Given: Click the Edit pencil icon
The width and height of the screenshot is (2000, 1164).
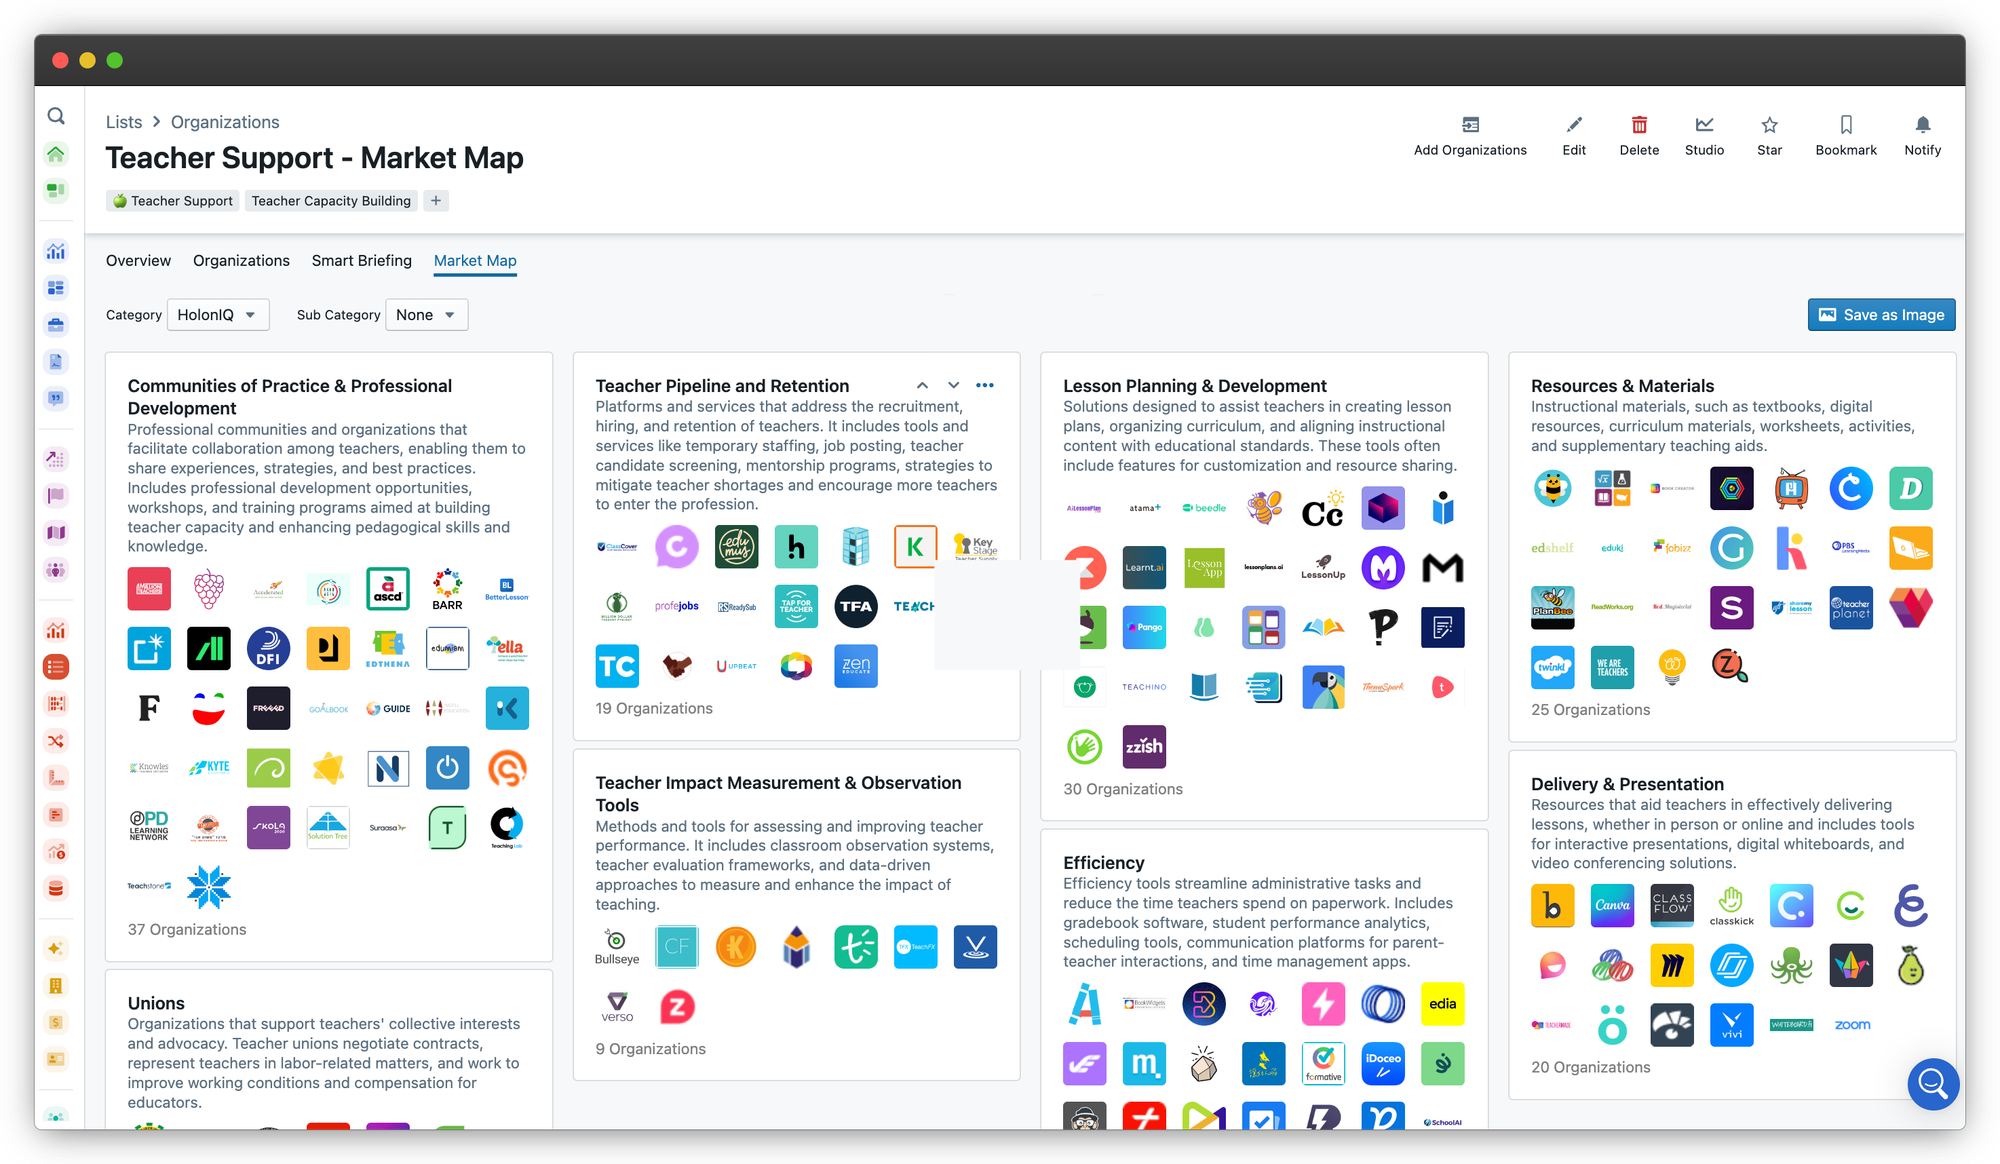Looking at the screenshot, I should 1574,125.
